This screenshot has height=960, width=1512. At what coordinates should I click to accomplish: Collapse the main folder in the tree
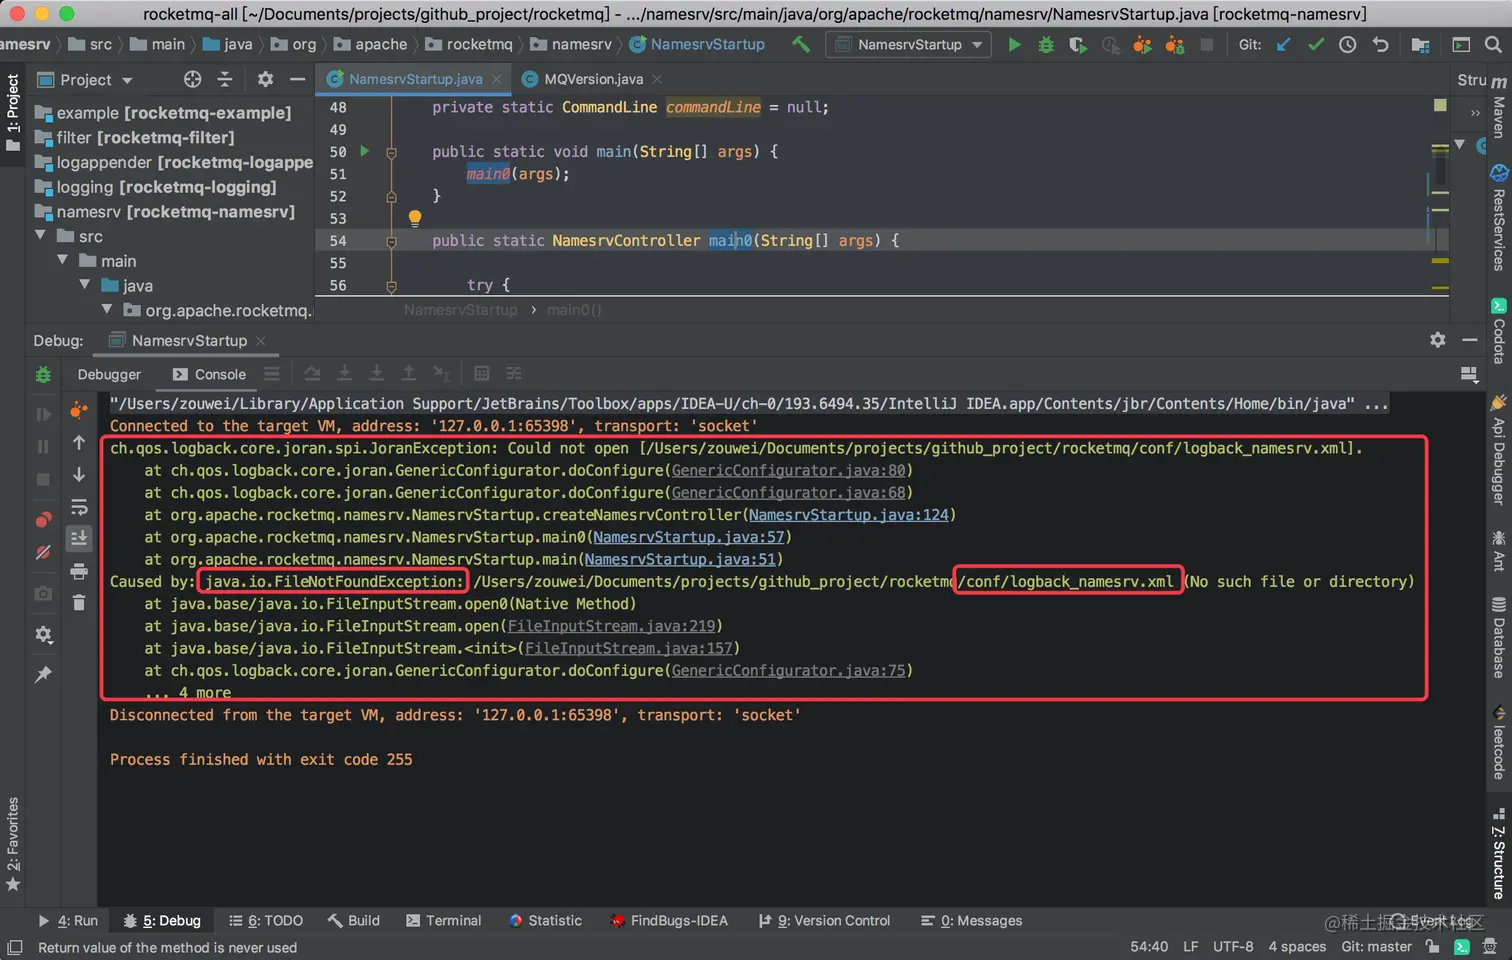[x=63, y=260]
